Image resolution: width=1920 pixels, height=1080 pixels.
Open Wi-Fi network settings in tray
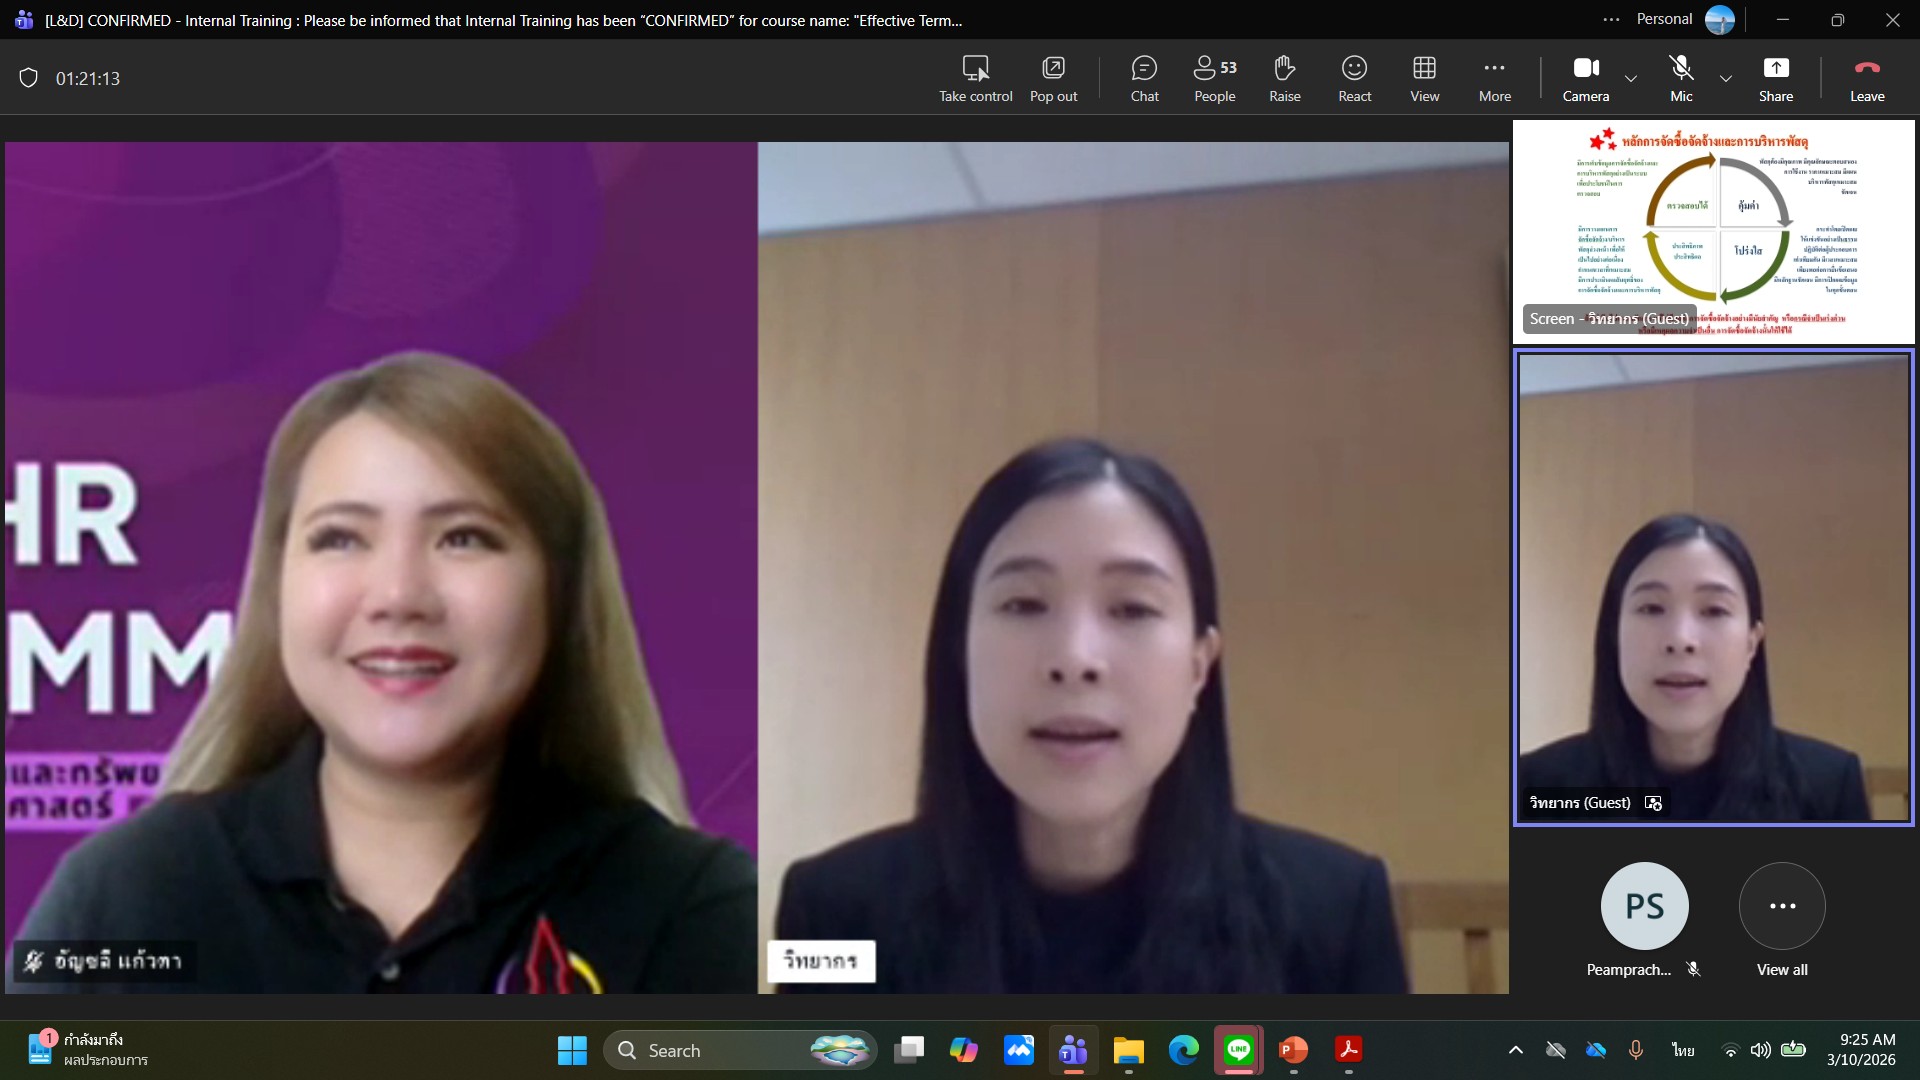coord(1730,1050)
